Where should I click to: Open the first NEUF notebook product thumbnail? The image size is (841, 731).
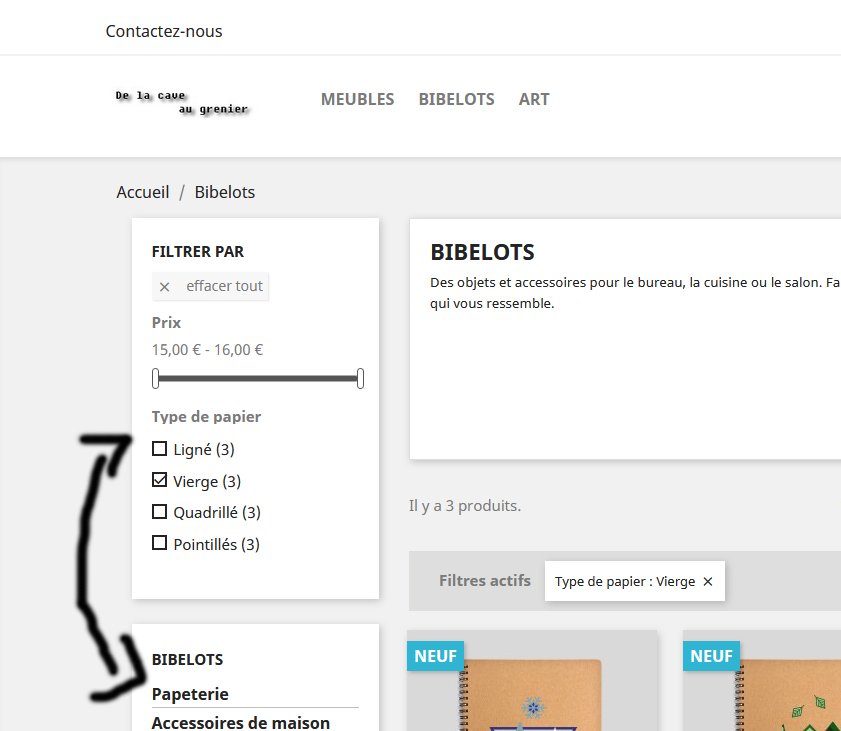click(532, 681)
